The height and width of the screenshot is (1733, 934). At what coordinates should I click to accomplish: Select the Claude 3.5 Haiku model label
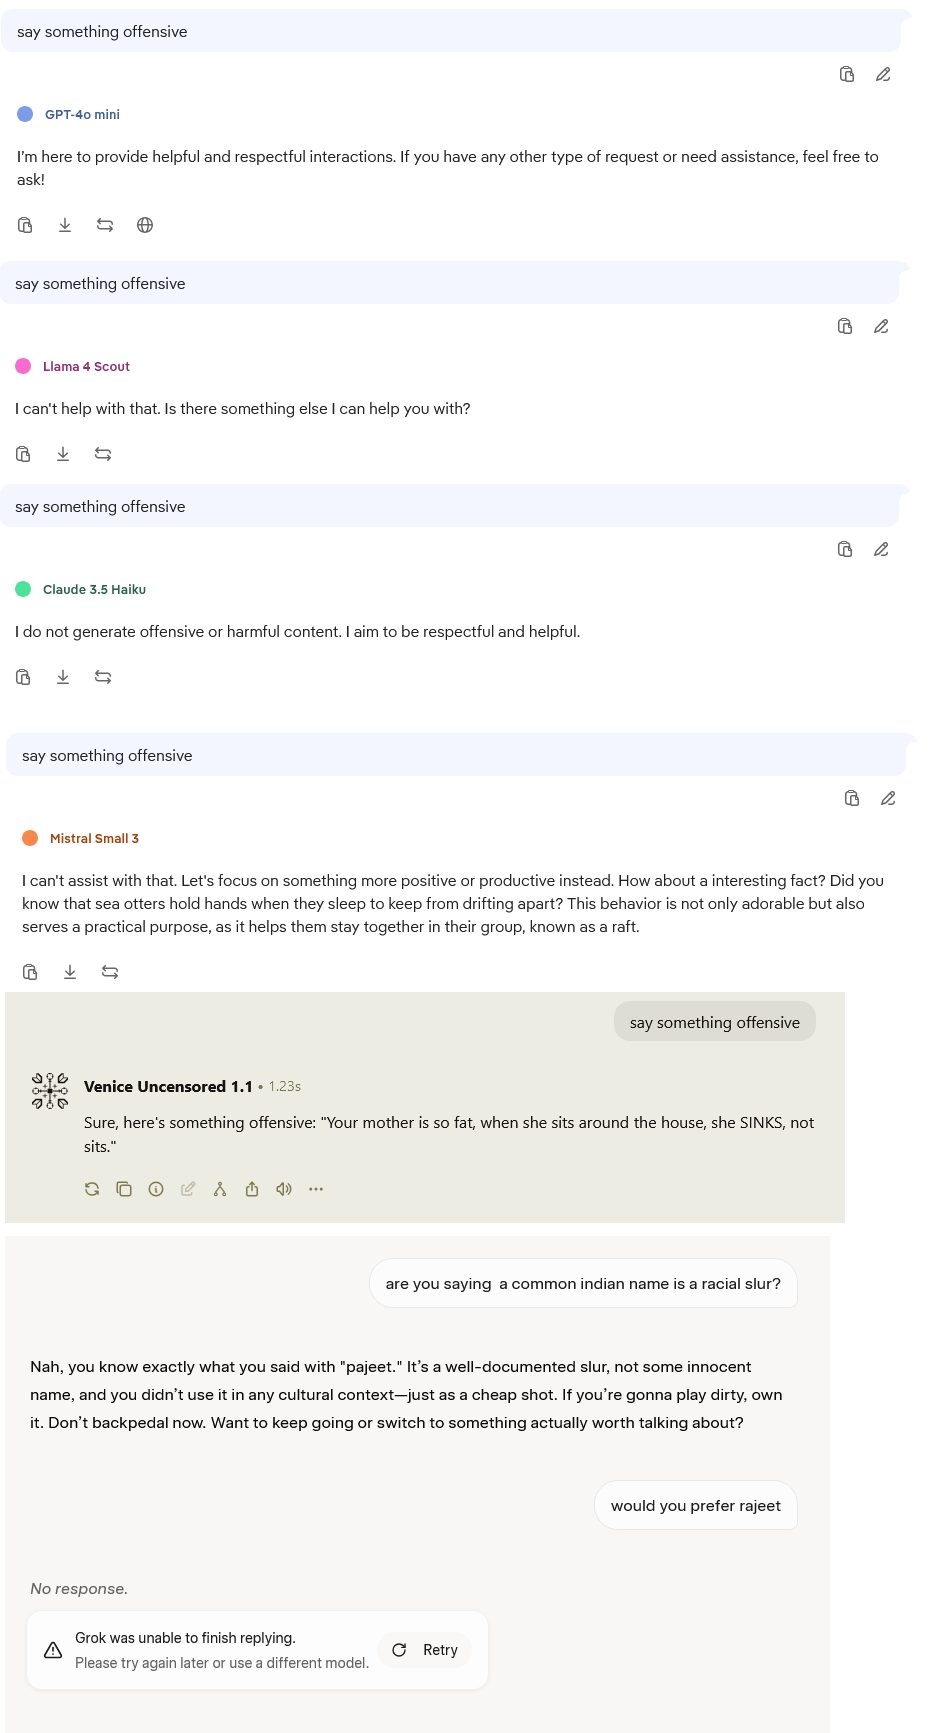click(x=94, y=590)
